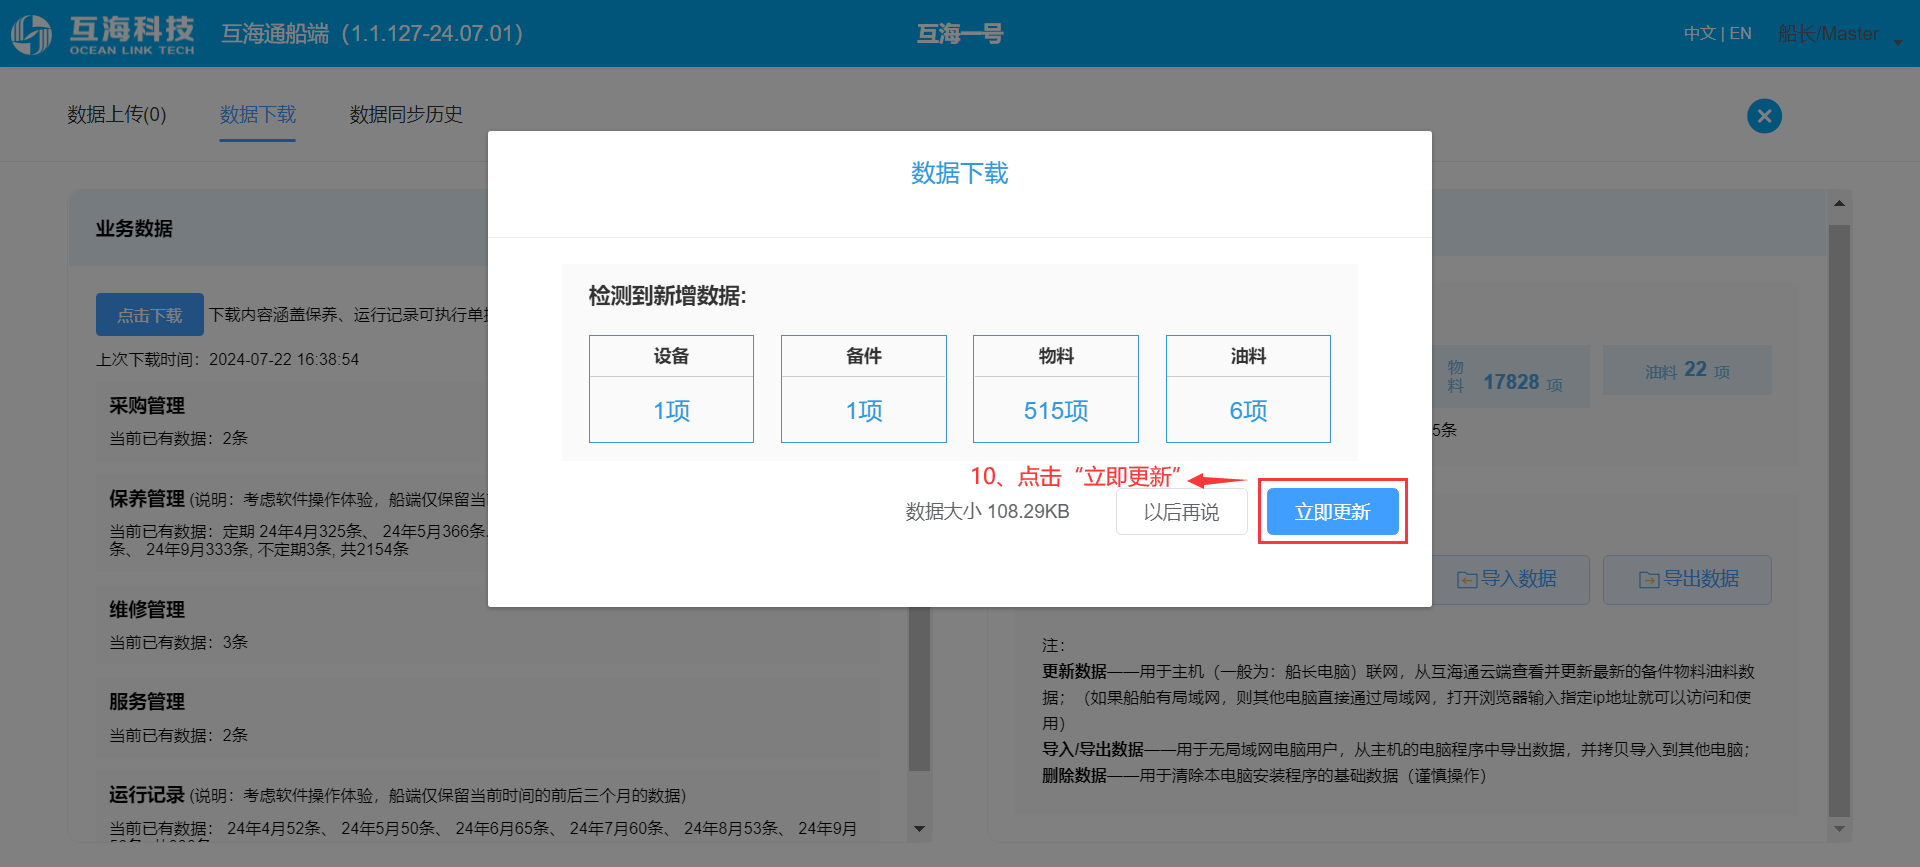Switch to the 数据下载 tab
The width and height of the screenshot is (1920, 867).
click(x=258, y=115)
